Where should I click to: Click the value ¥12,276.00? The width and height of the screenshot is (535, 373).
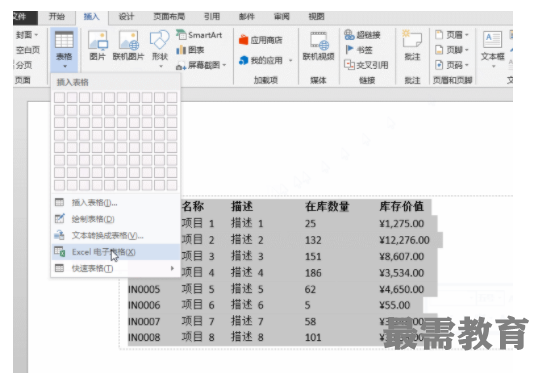[404, 240]
